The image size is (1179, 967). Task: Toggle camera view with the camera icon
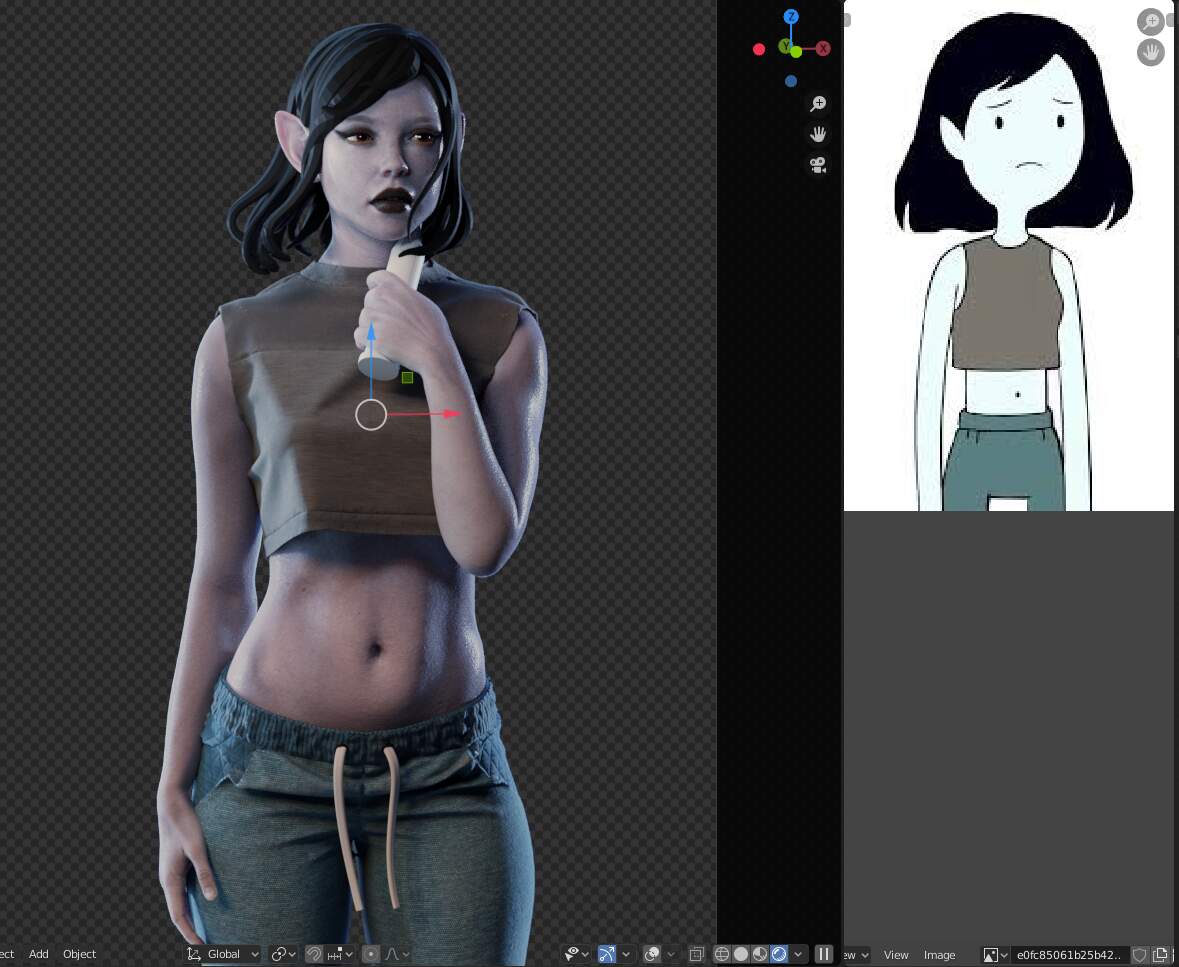click(x=818, y=165)
